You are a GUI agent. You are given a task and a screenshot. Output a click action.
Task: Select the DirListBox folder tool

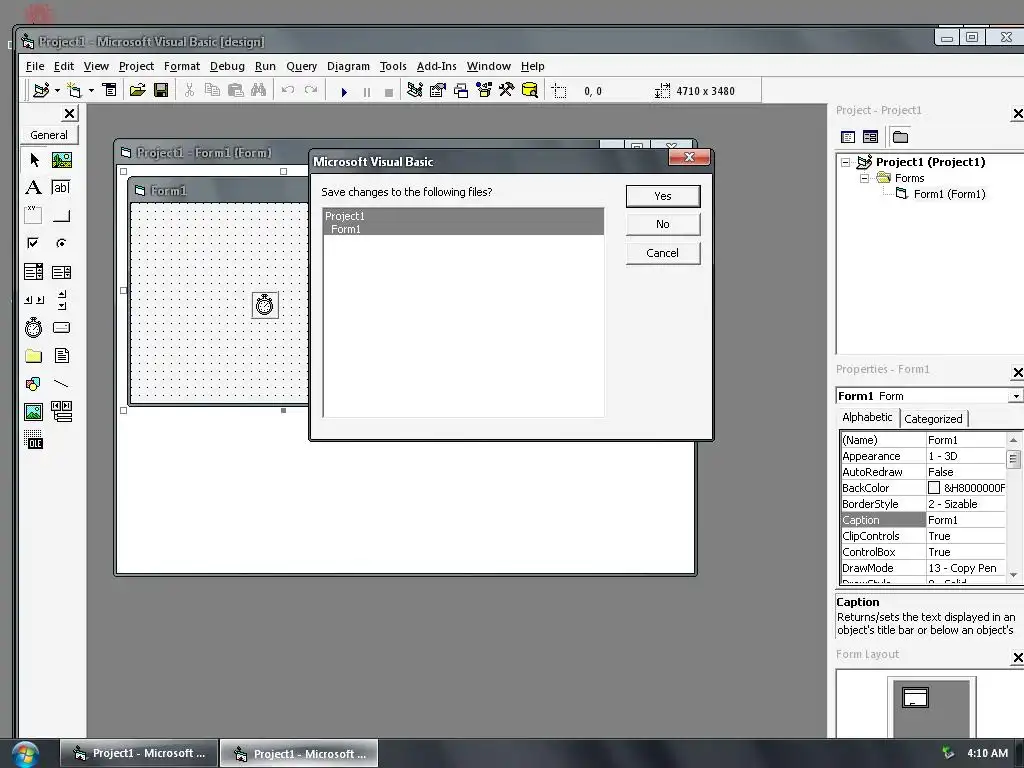point(33,355)
